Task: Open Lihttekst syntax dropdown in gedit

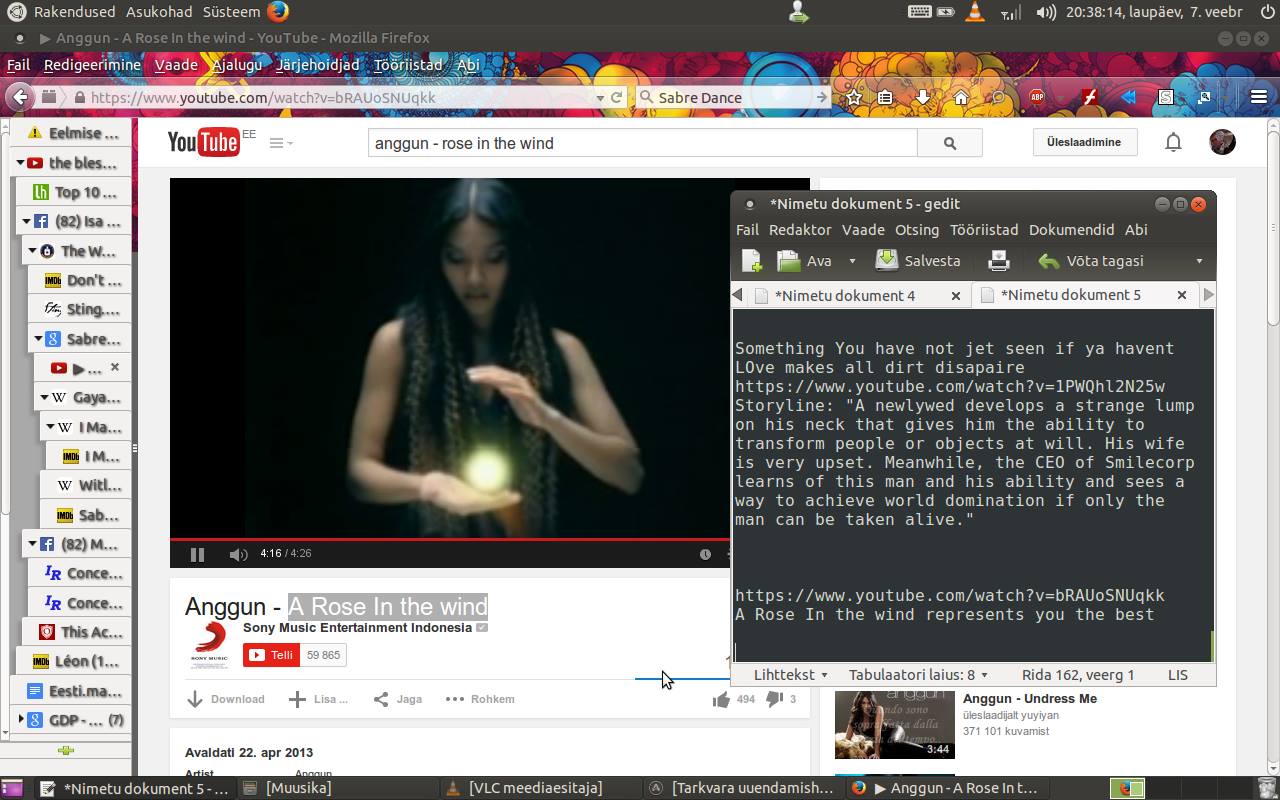Action: pos(790,675)
